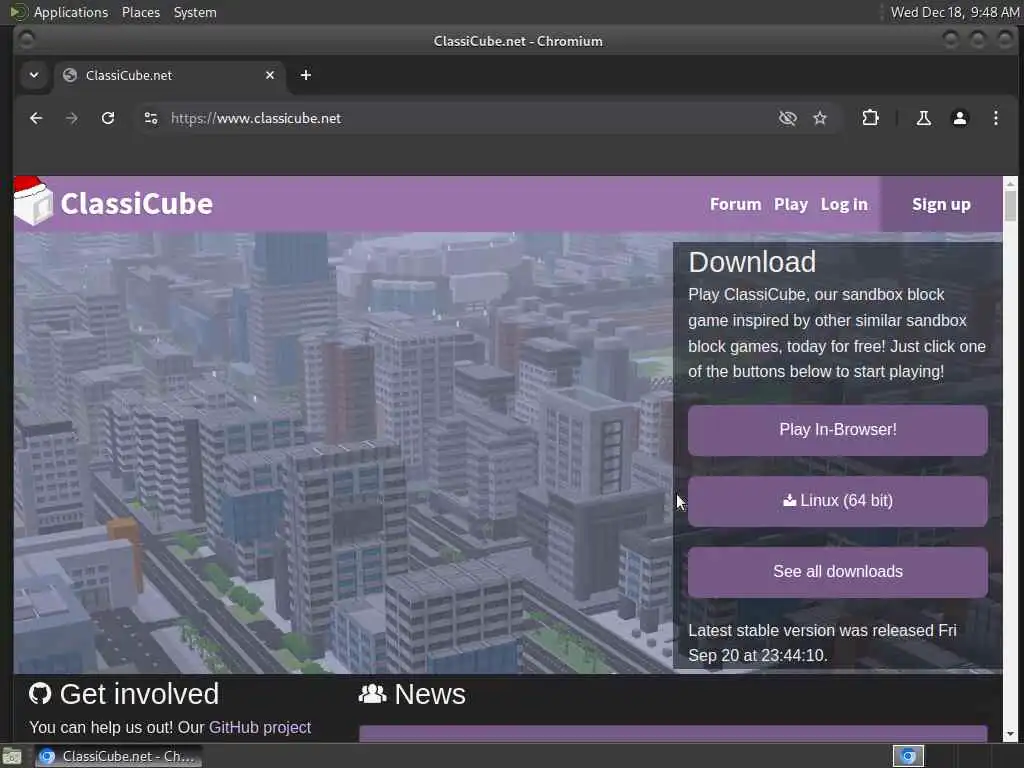Screen dimensions: 1024x768
Task: Click the Download heading
Action: [752, 262]
